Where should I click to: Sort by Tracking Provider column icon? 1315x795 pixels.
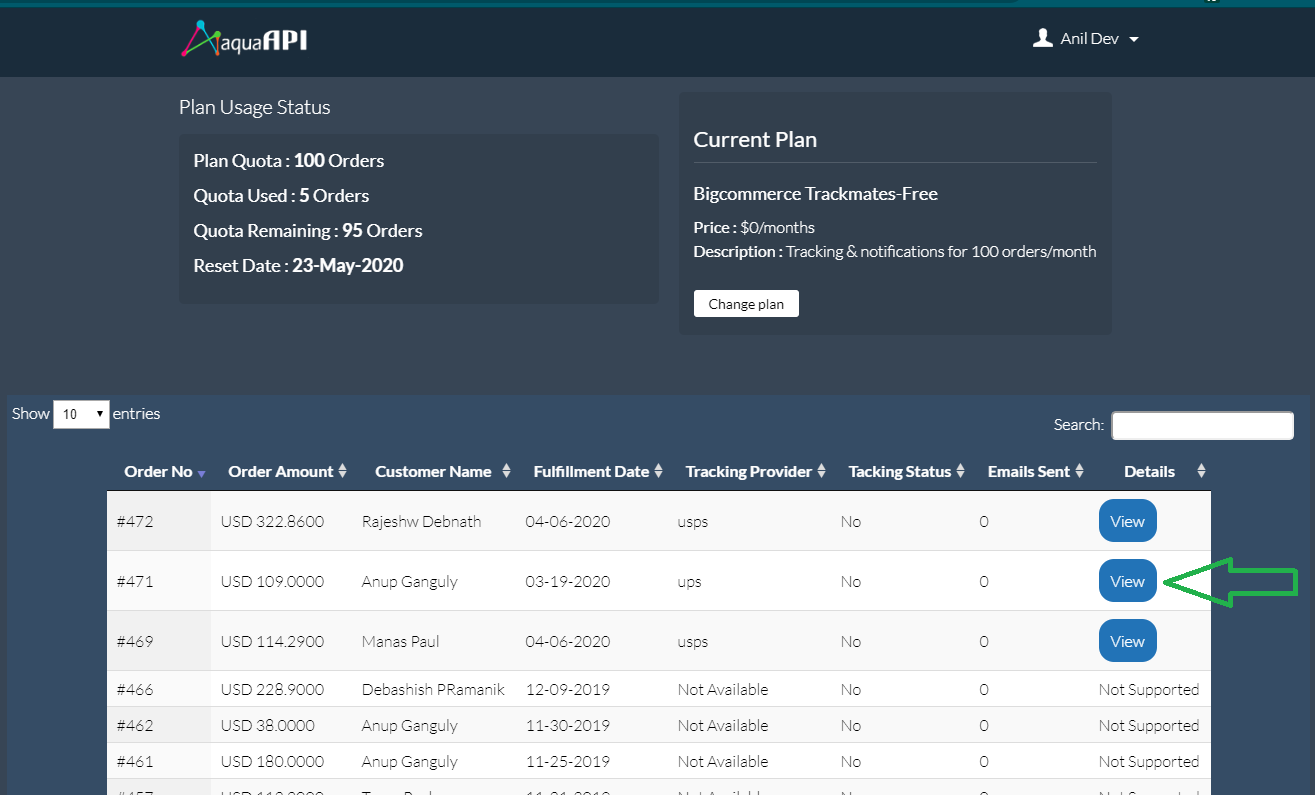pyautogui.click(x=821, y=471)
